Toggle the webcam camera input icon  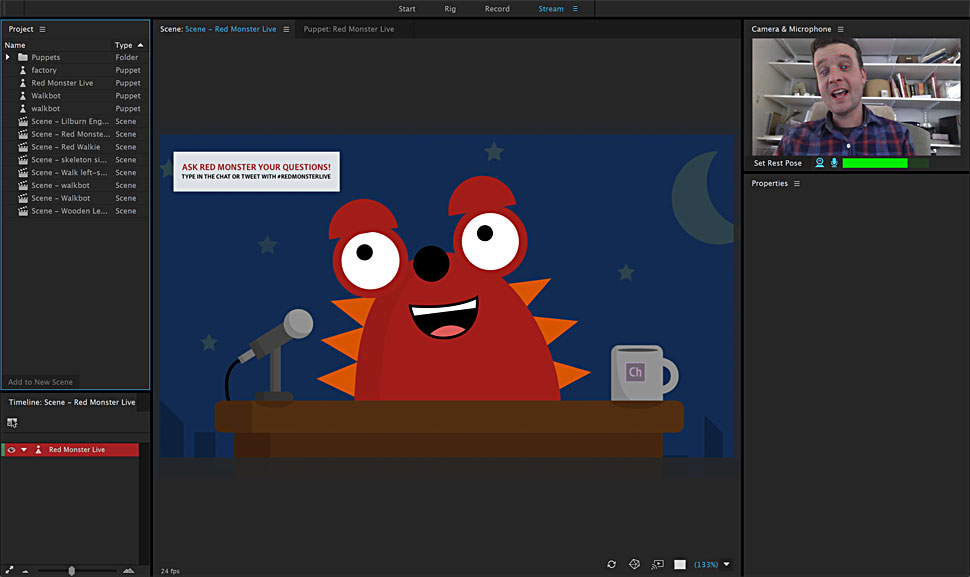point(819,163)
